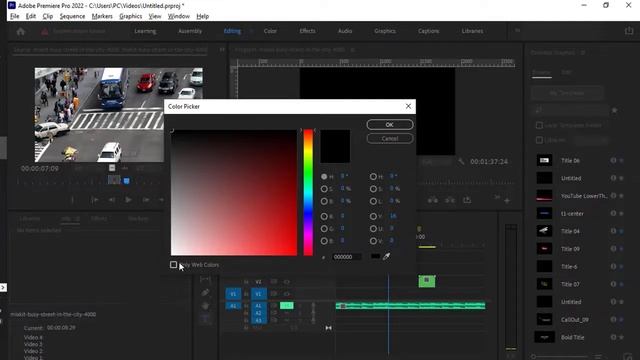Open the File menu

point(15,16)
